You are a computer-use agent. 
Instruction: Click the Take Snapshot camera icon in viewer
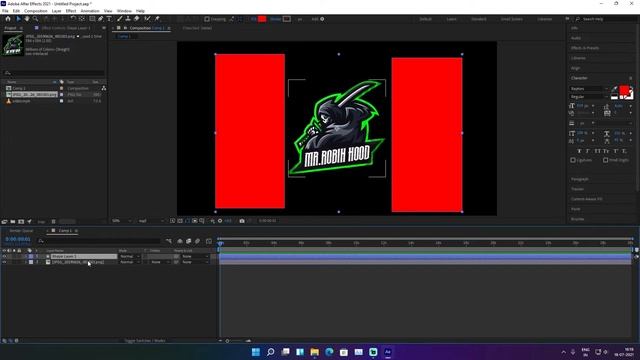242,221
